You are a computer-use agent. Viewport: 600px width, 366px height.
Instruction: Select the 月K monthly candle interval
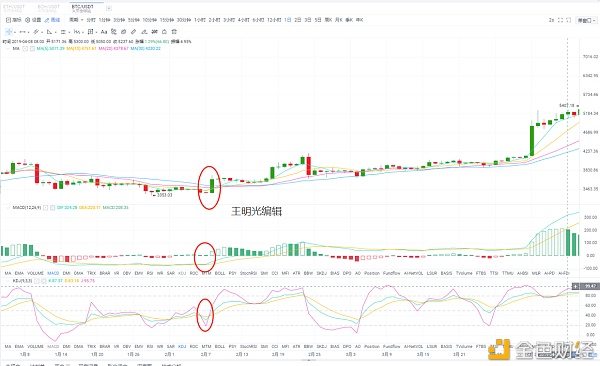(339, 20)
